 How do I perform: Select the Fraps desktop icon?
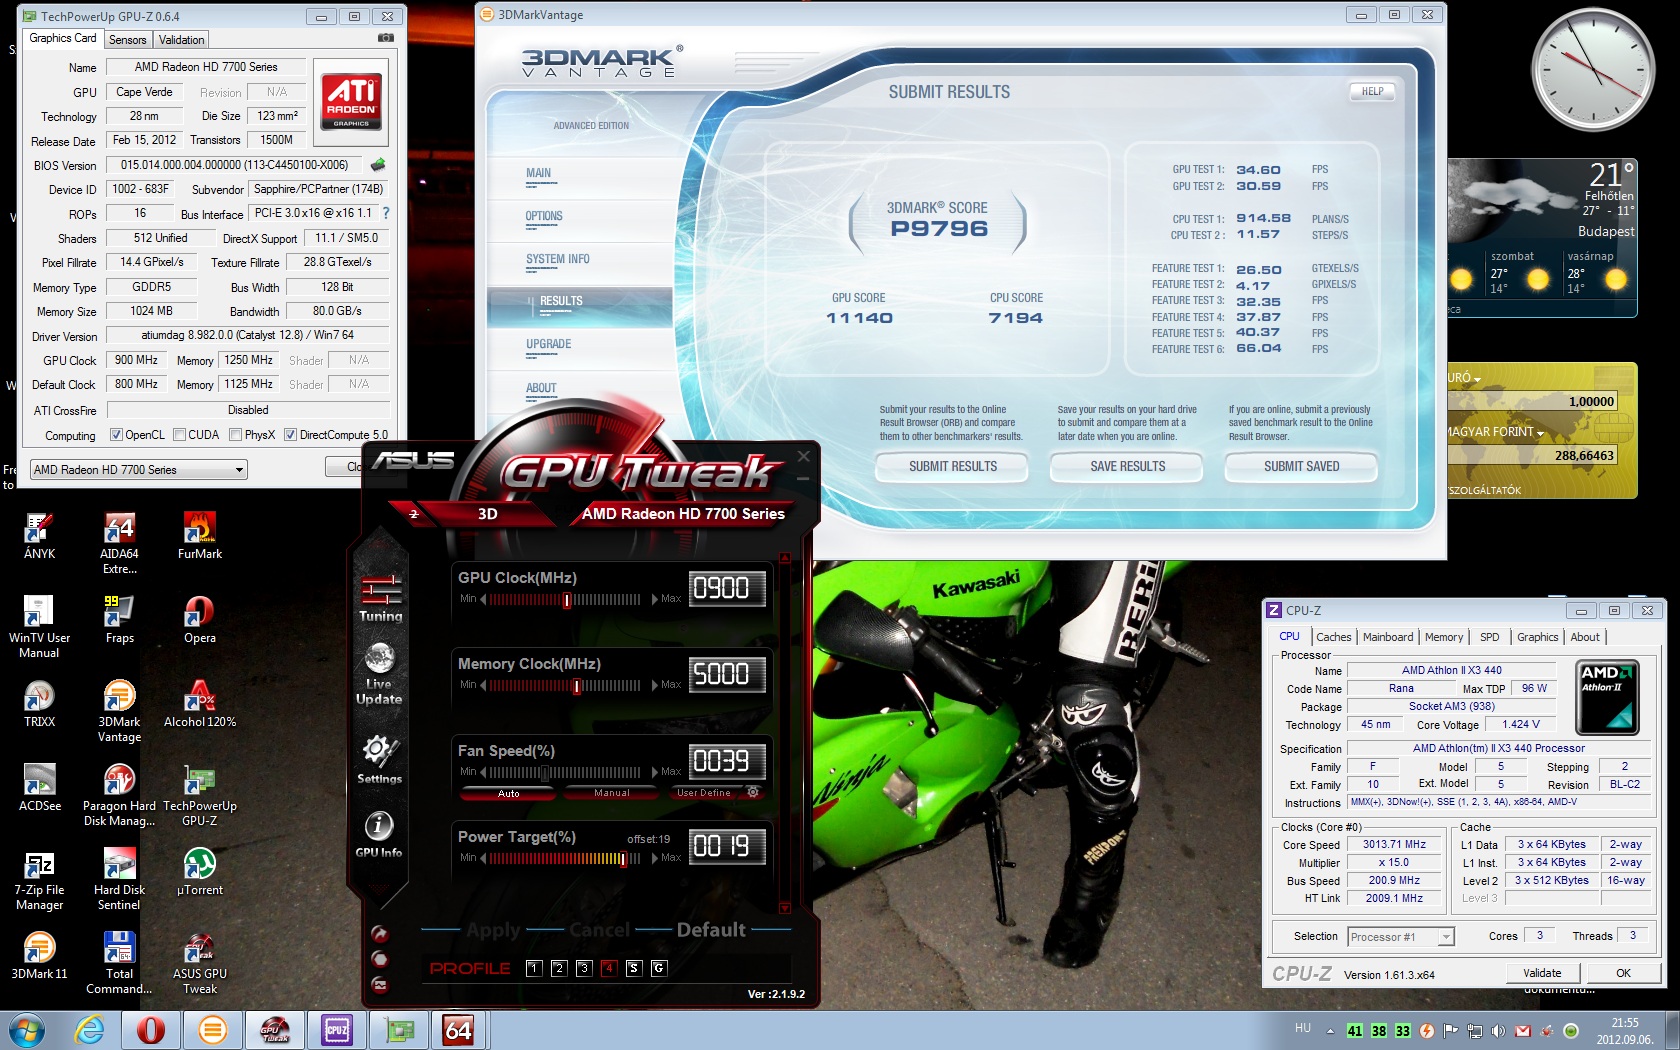click(119, 619)
